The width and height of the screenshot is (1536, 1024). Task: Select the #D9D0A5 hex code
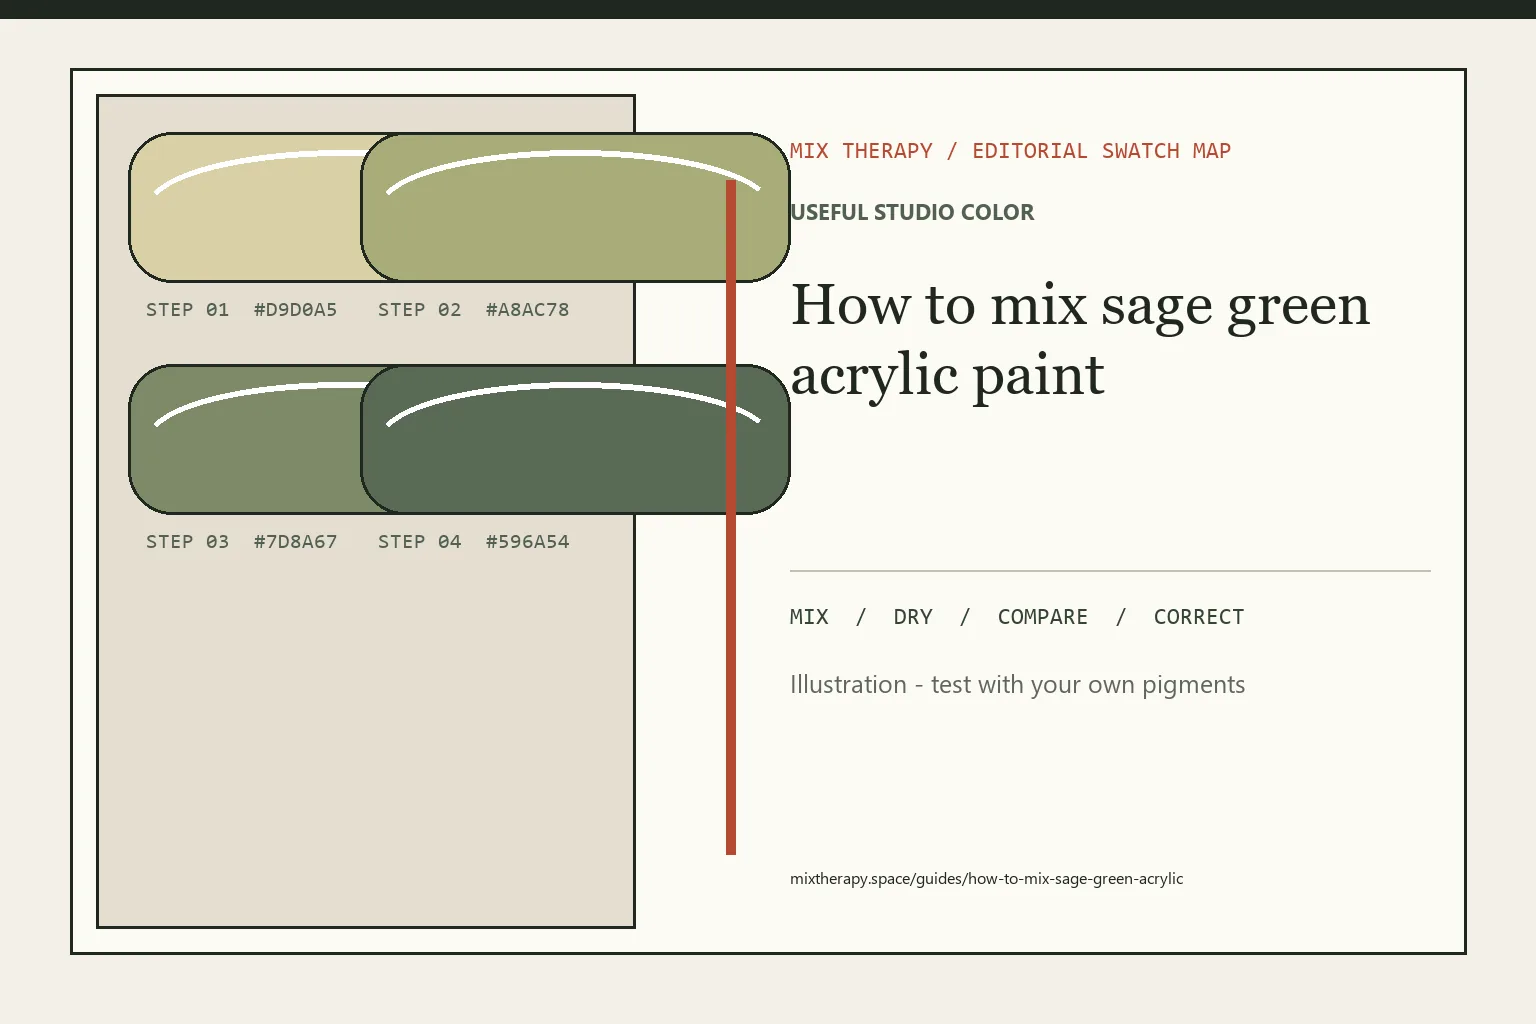(x=295, y=310)
